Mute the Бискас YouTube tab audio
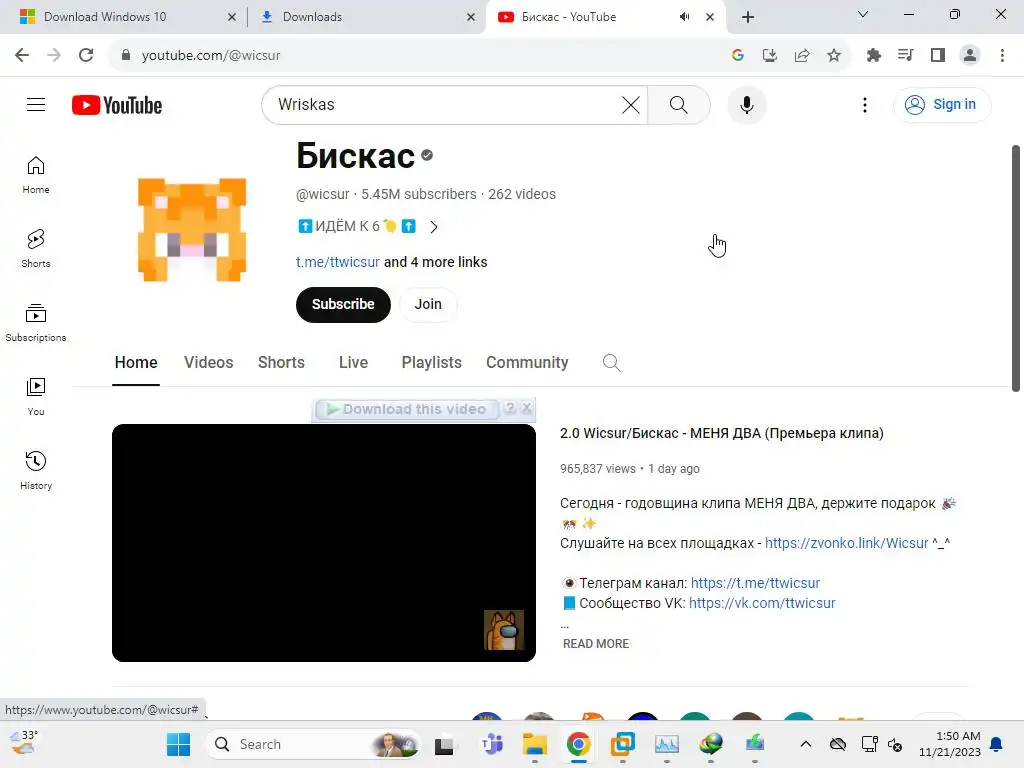The width and height of the screenshot is (1024, 768). coord(684,17)
